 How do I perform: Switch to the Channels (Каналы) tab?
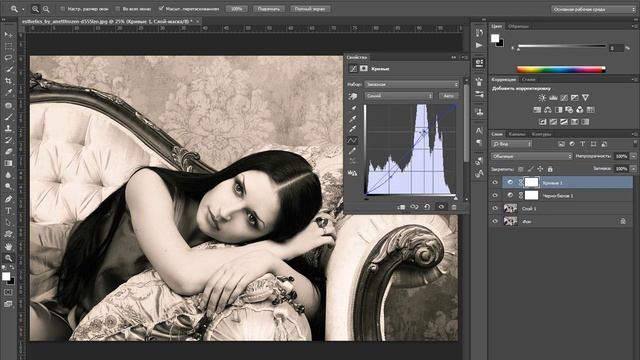click(x=517, y=134)
